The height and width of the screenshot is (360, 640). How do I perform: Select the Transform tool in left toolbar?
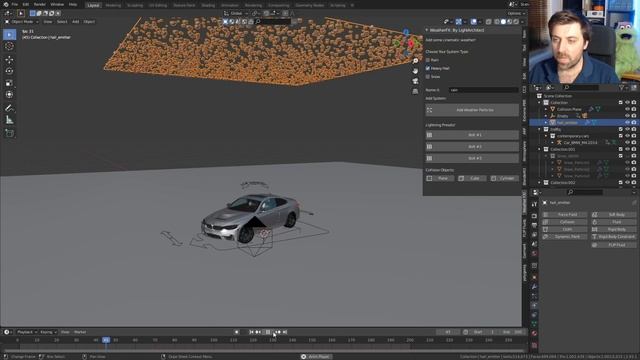pyautogui.click(x=9, y=94)
